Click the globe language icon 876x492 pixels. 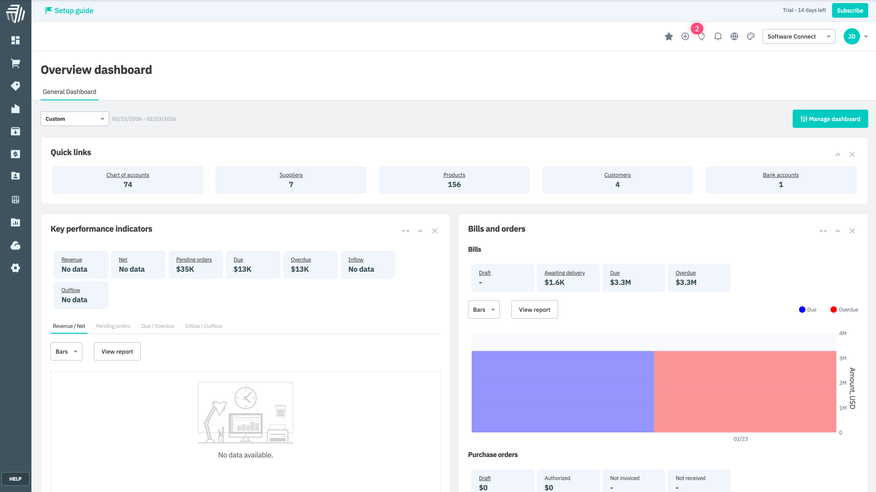pos(734,36)
